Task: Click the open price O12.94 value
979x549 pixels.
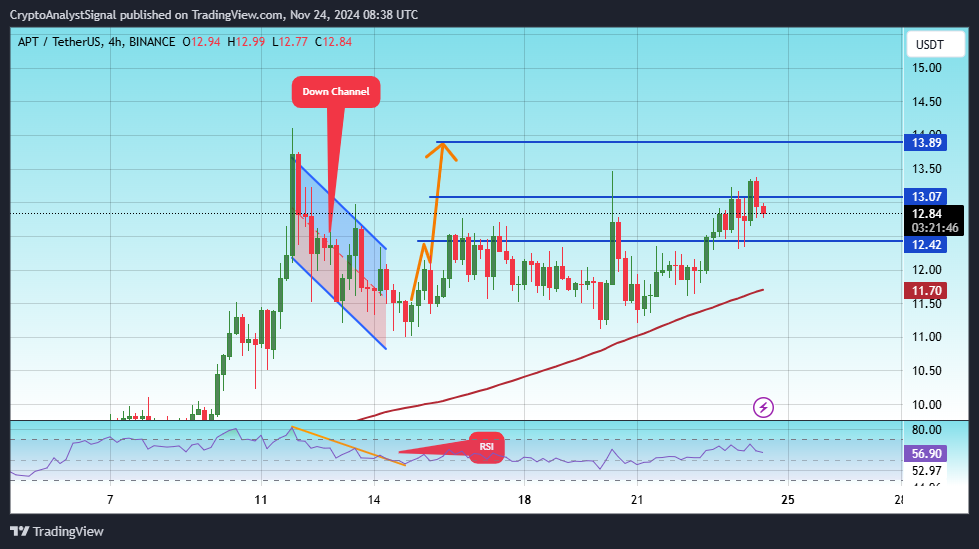Action: [201, 42]
